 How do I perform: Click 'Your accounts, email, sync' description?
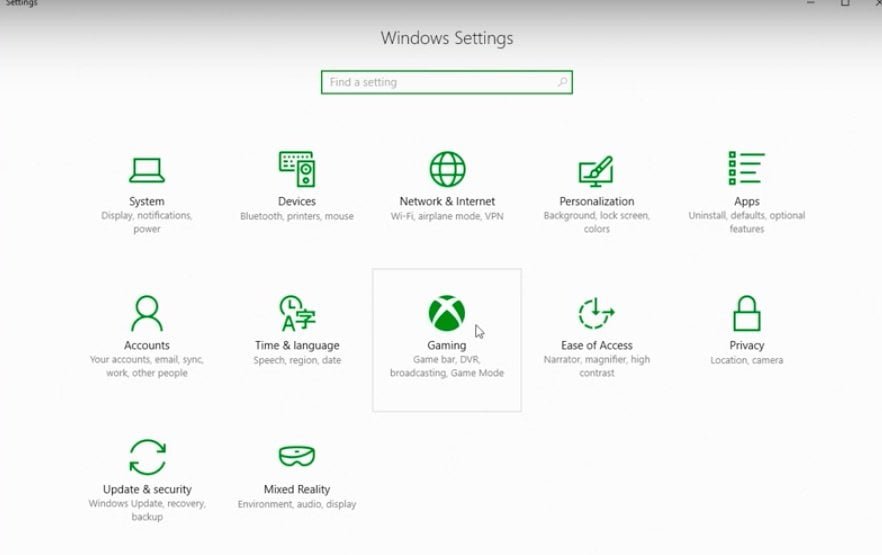147,366
